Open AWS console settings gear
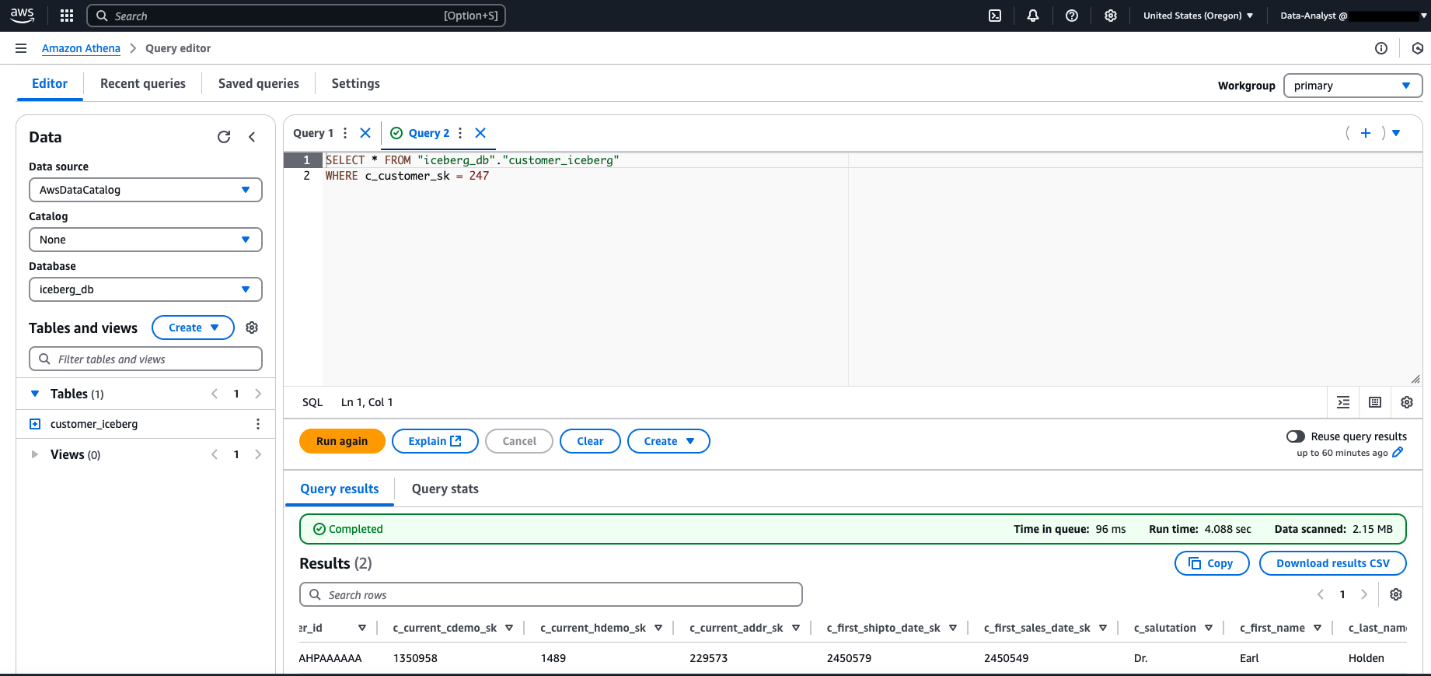1431x676 pixels. tap(1110, 16)
